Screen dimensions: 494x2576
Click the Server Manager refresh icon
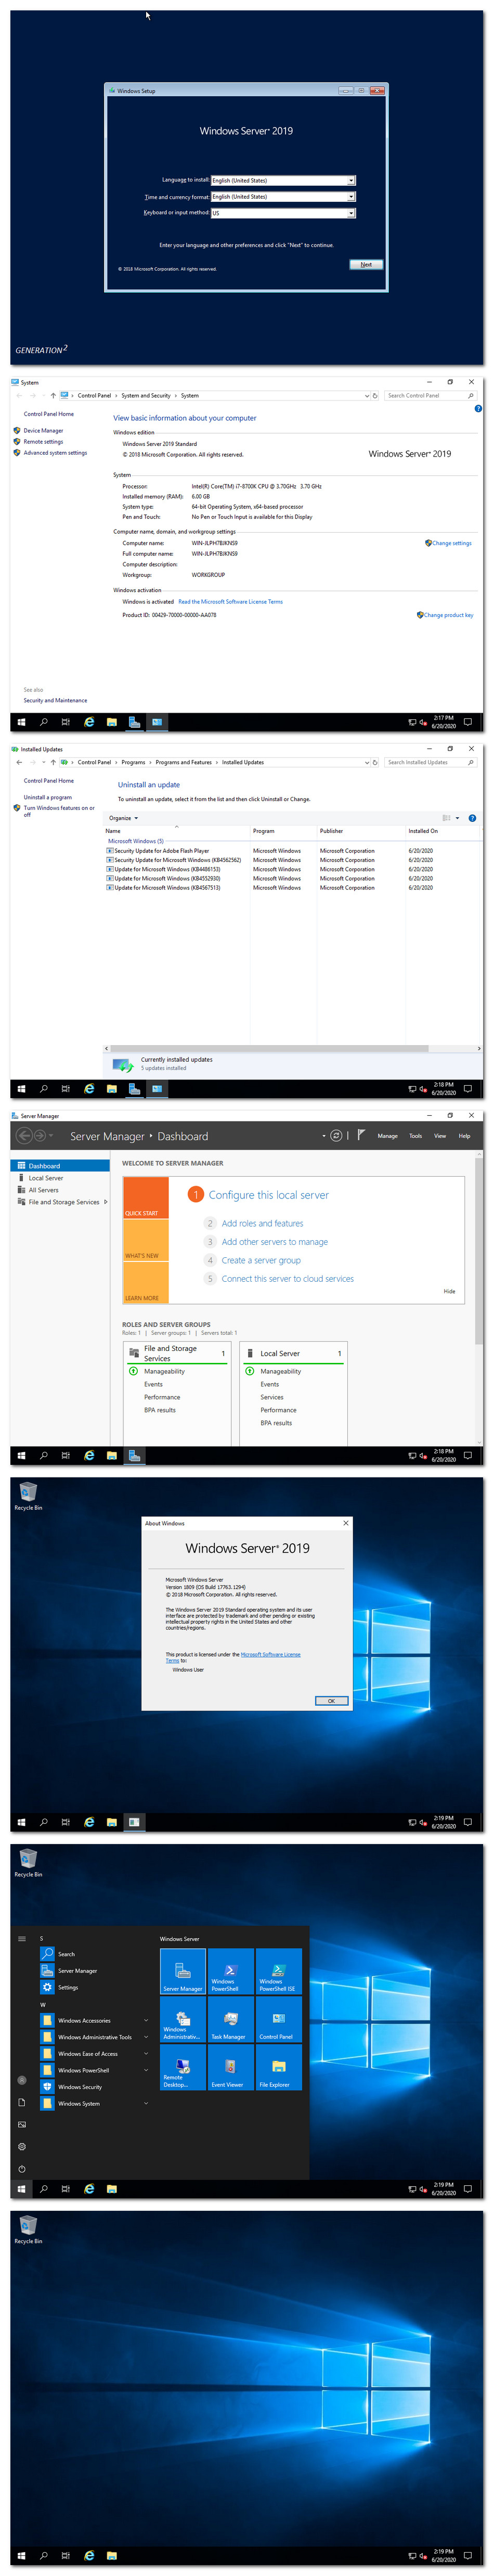(x=336, y=1135)
